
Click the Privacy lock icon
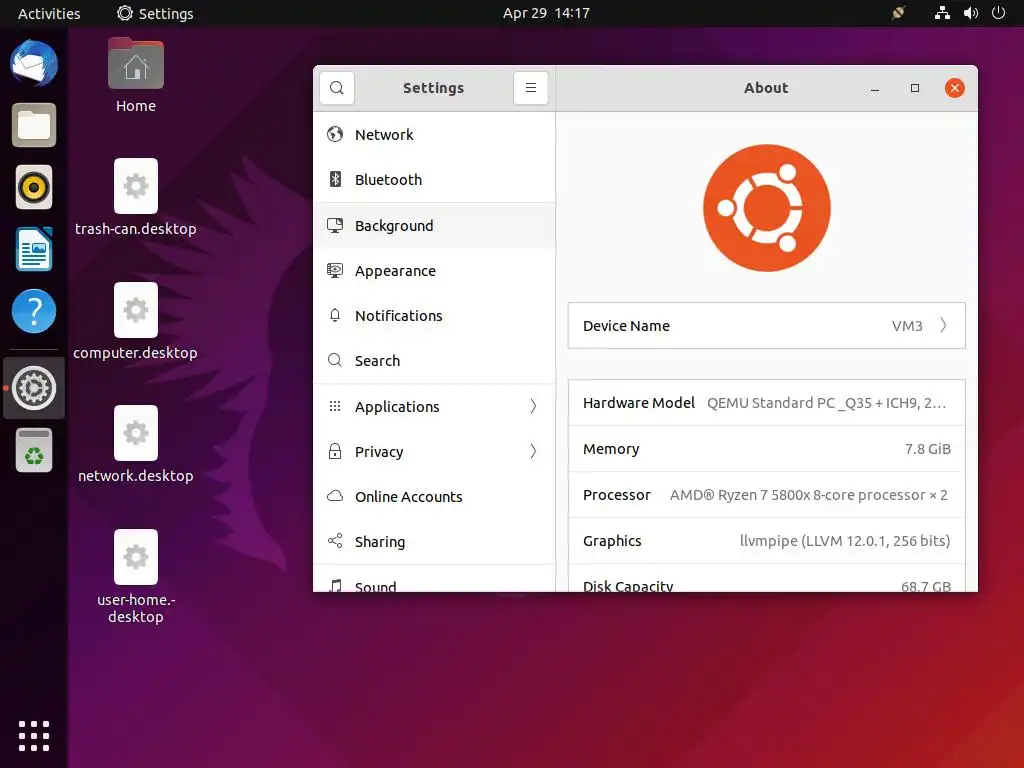[335, 451]
